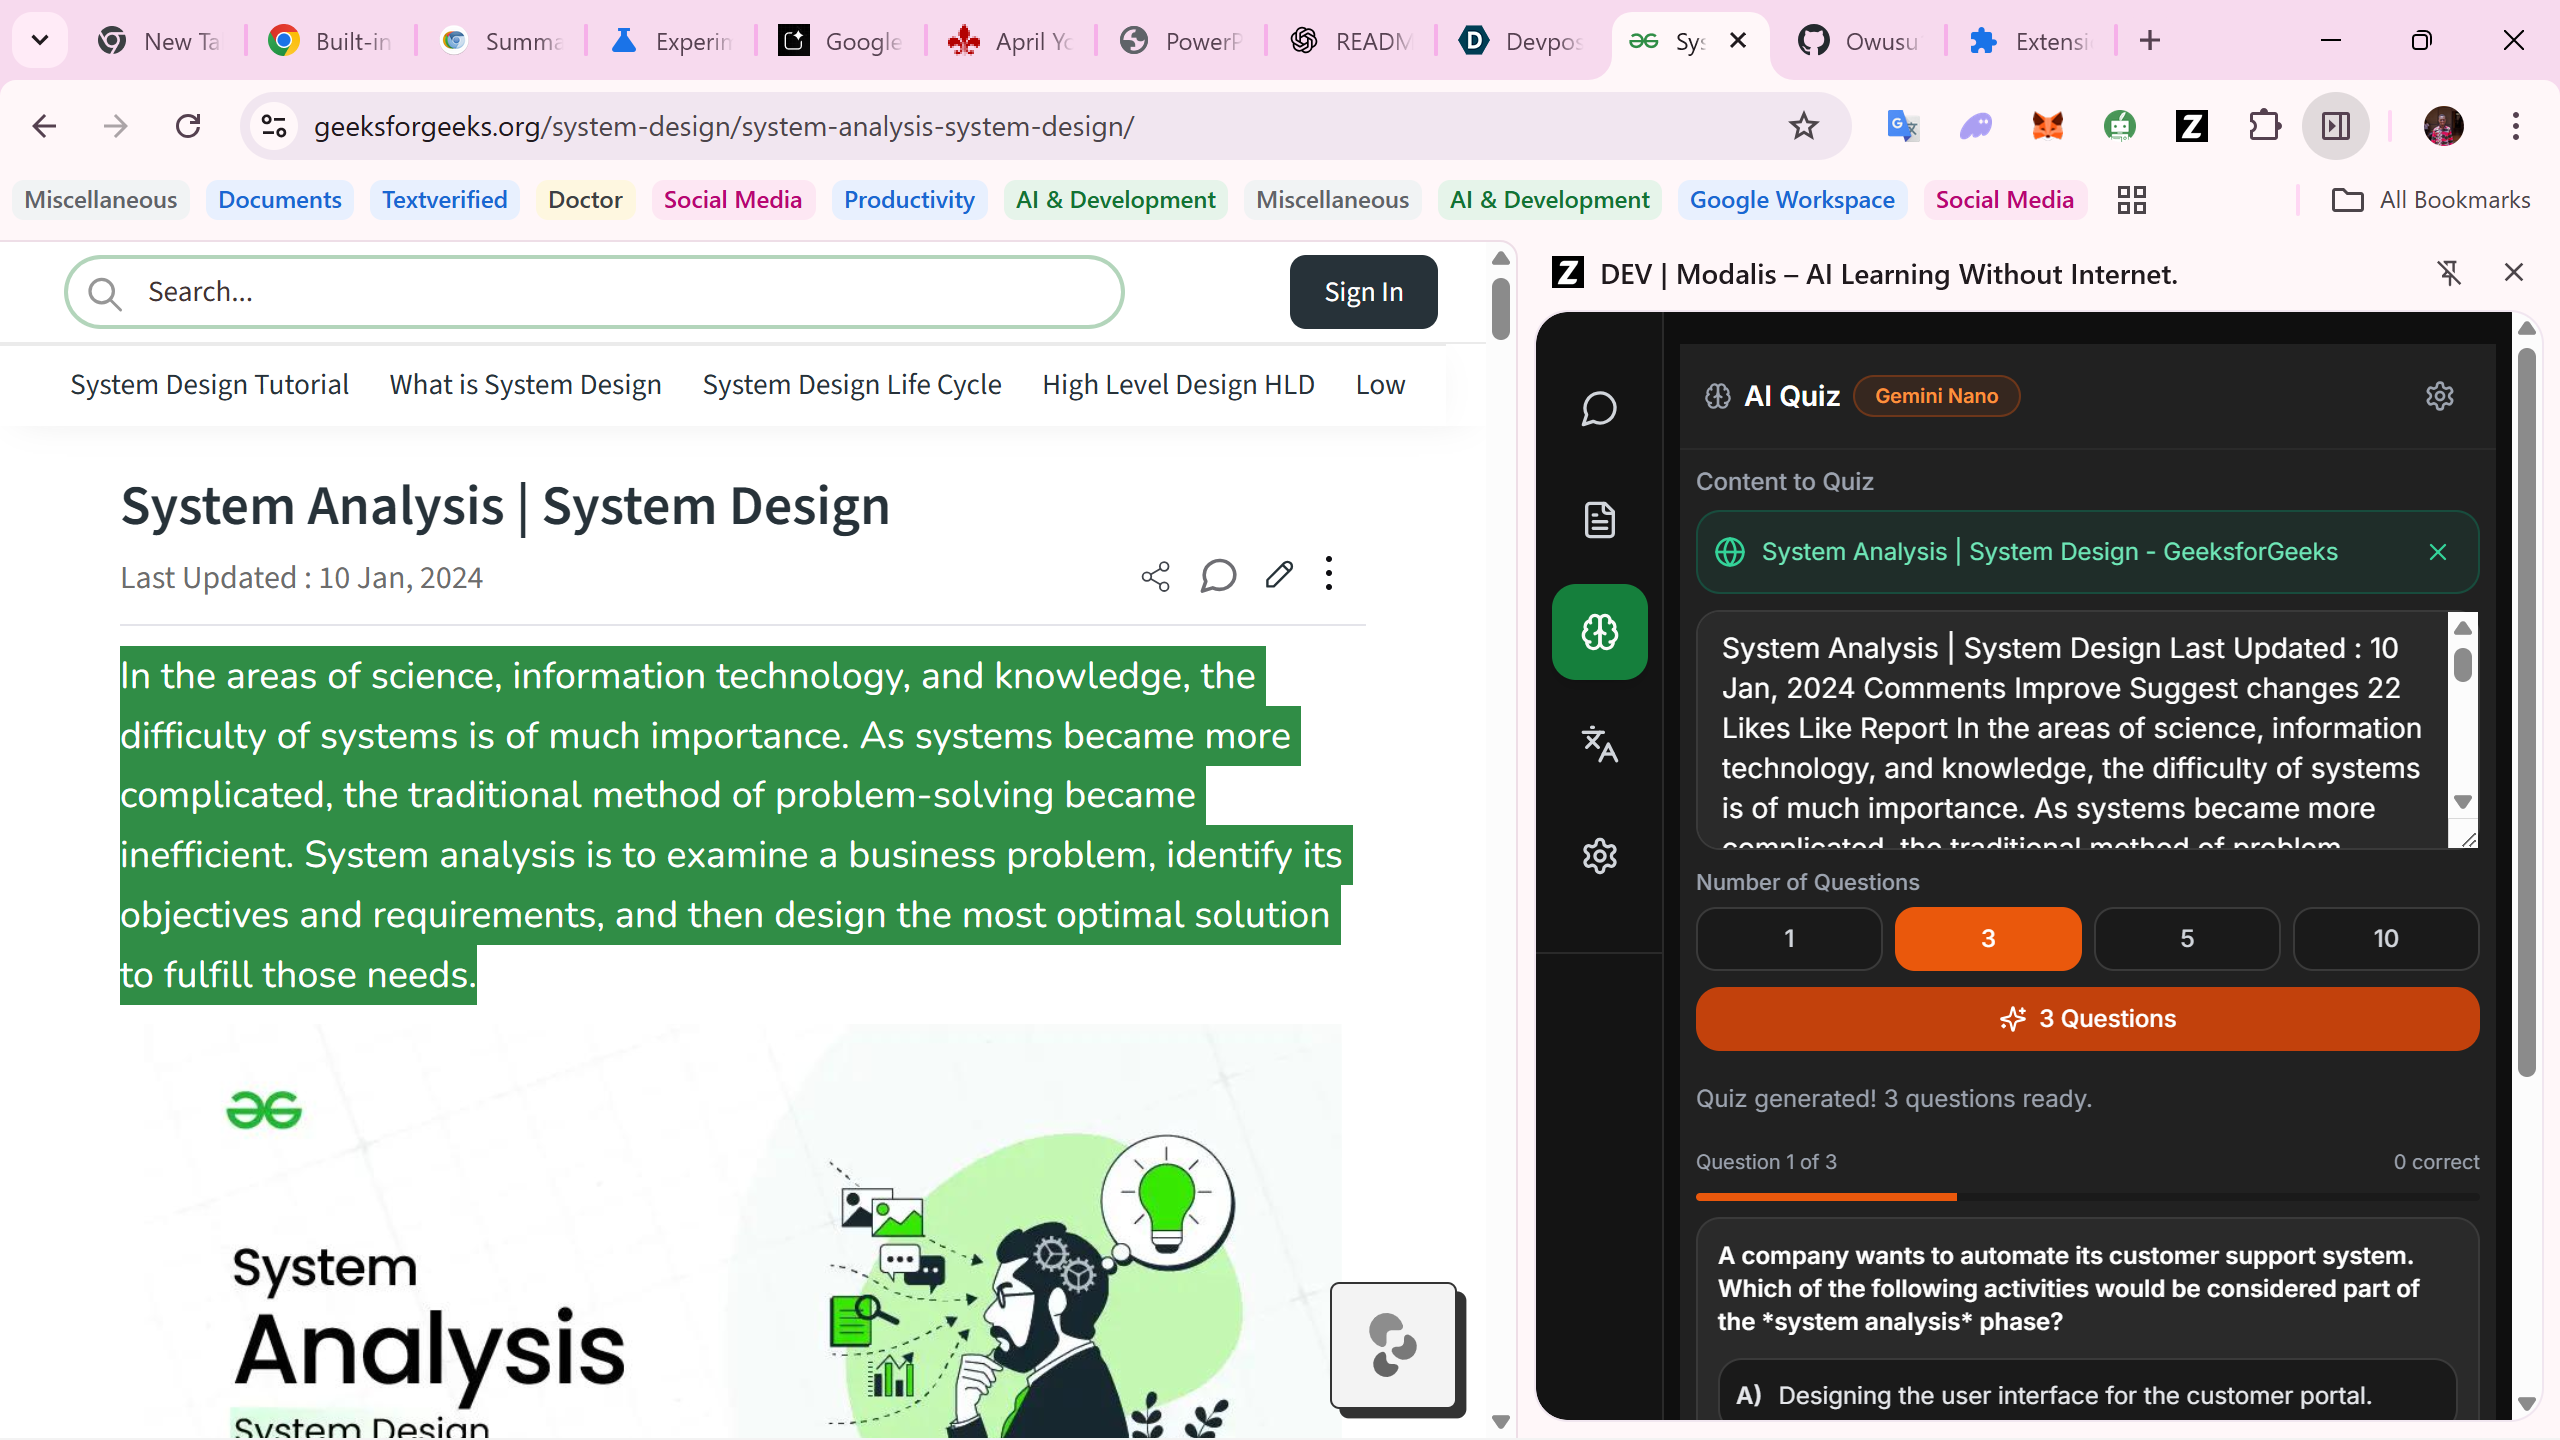Click the pencil improve article icon
This screenshot has height=1440, width=2560.
[x=1278, y=575]
